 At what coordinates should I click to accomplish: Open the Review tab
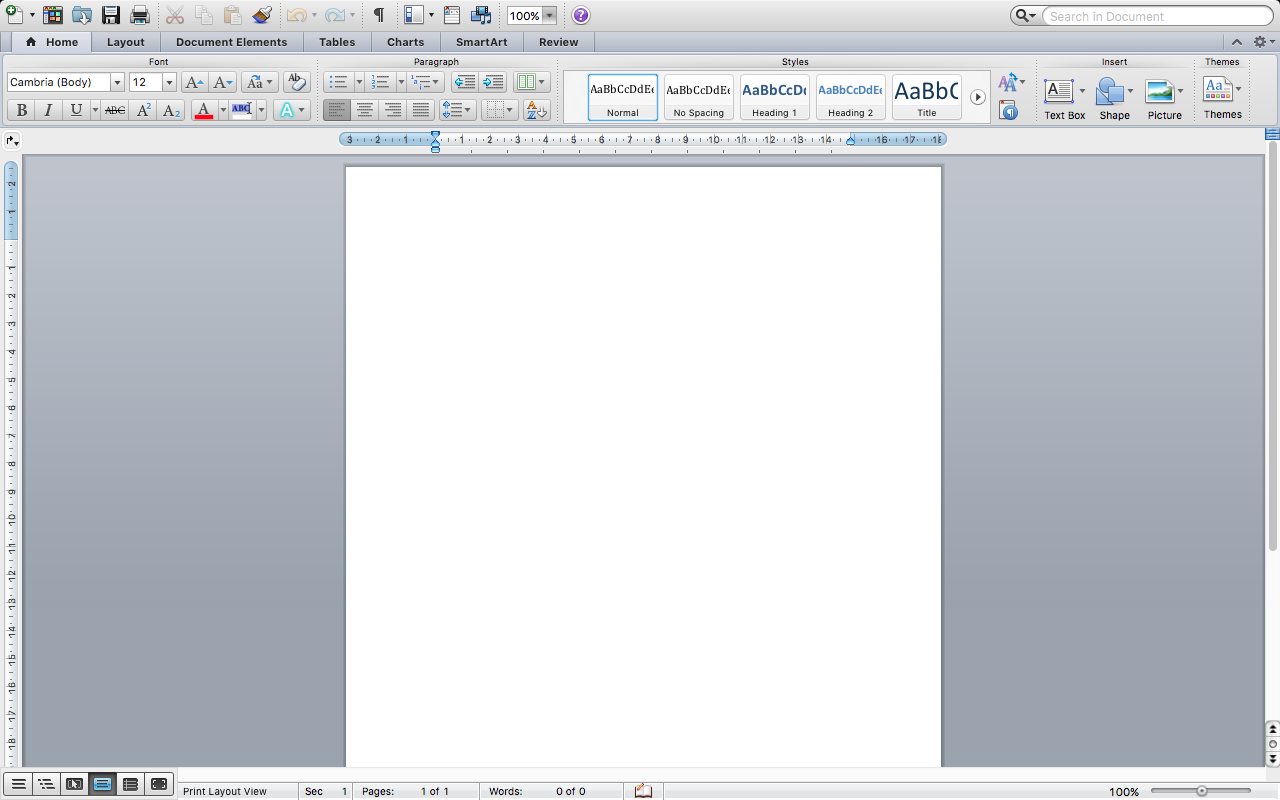(558, 42)
